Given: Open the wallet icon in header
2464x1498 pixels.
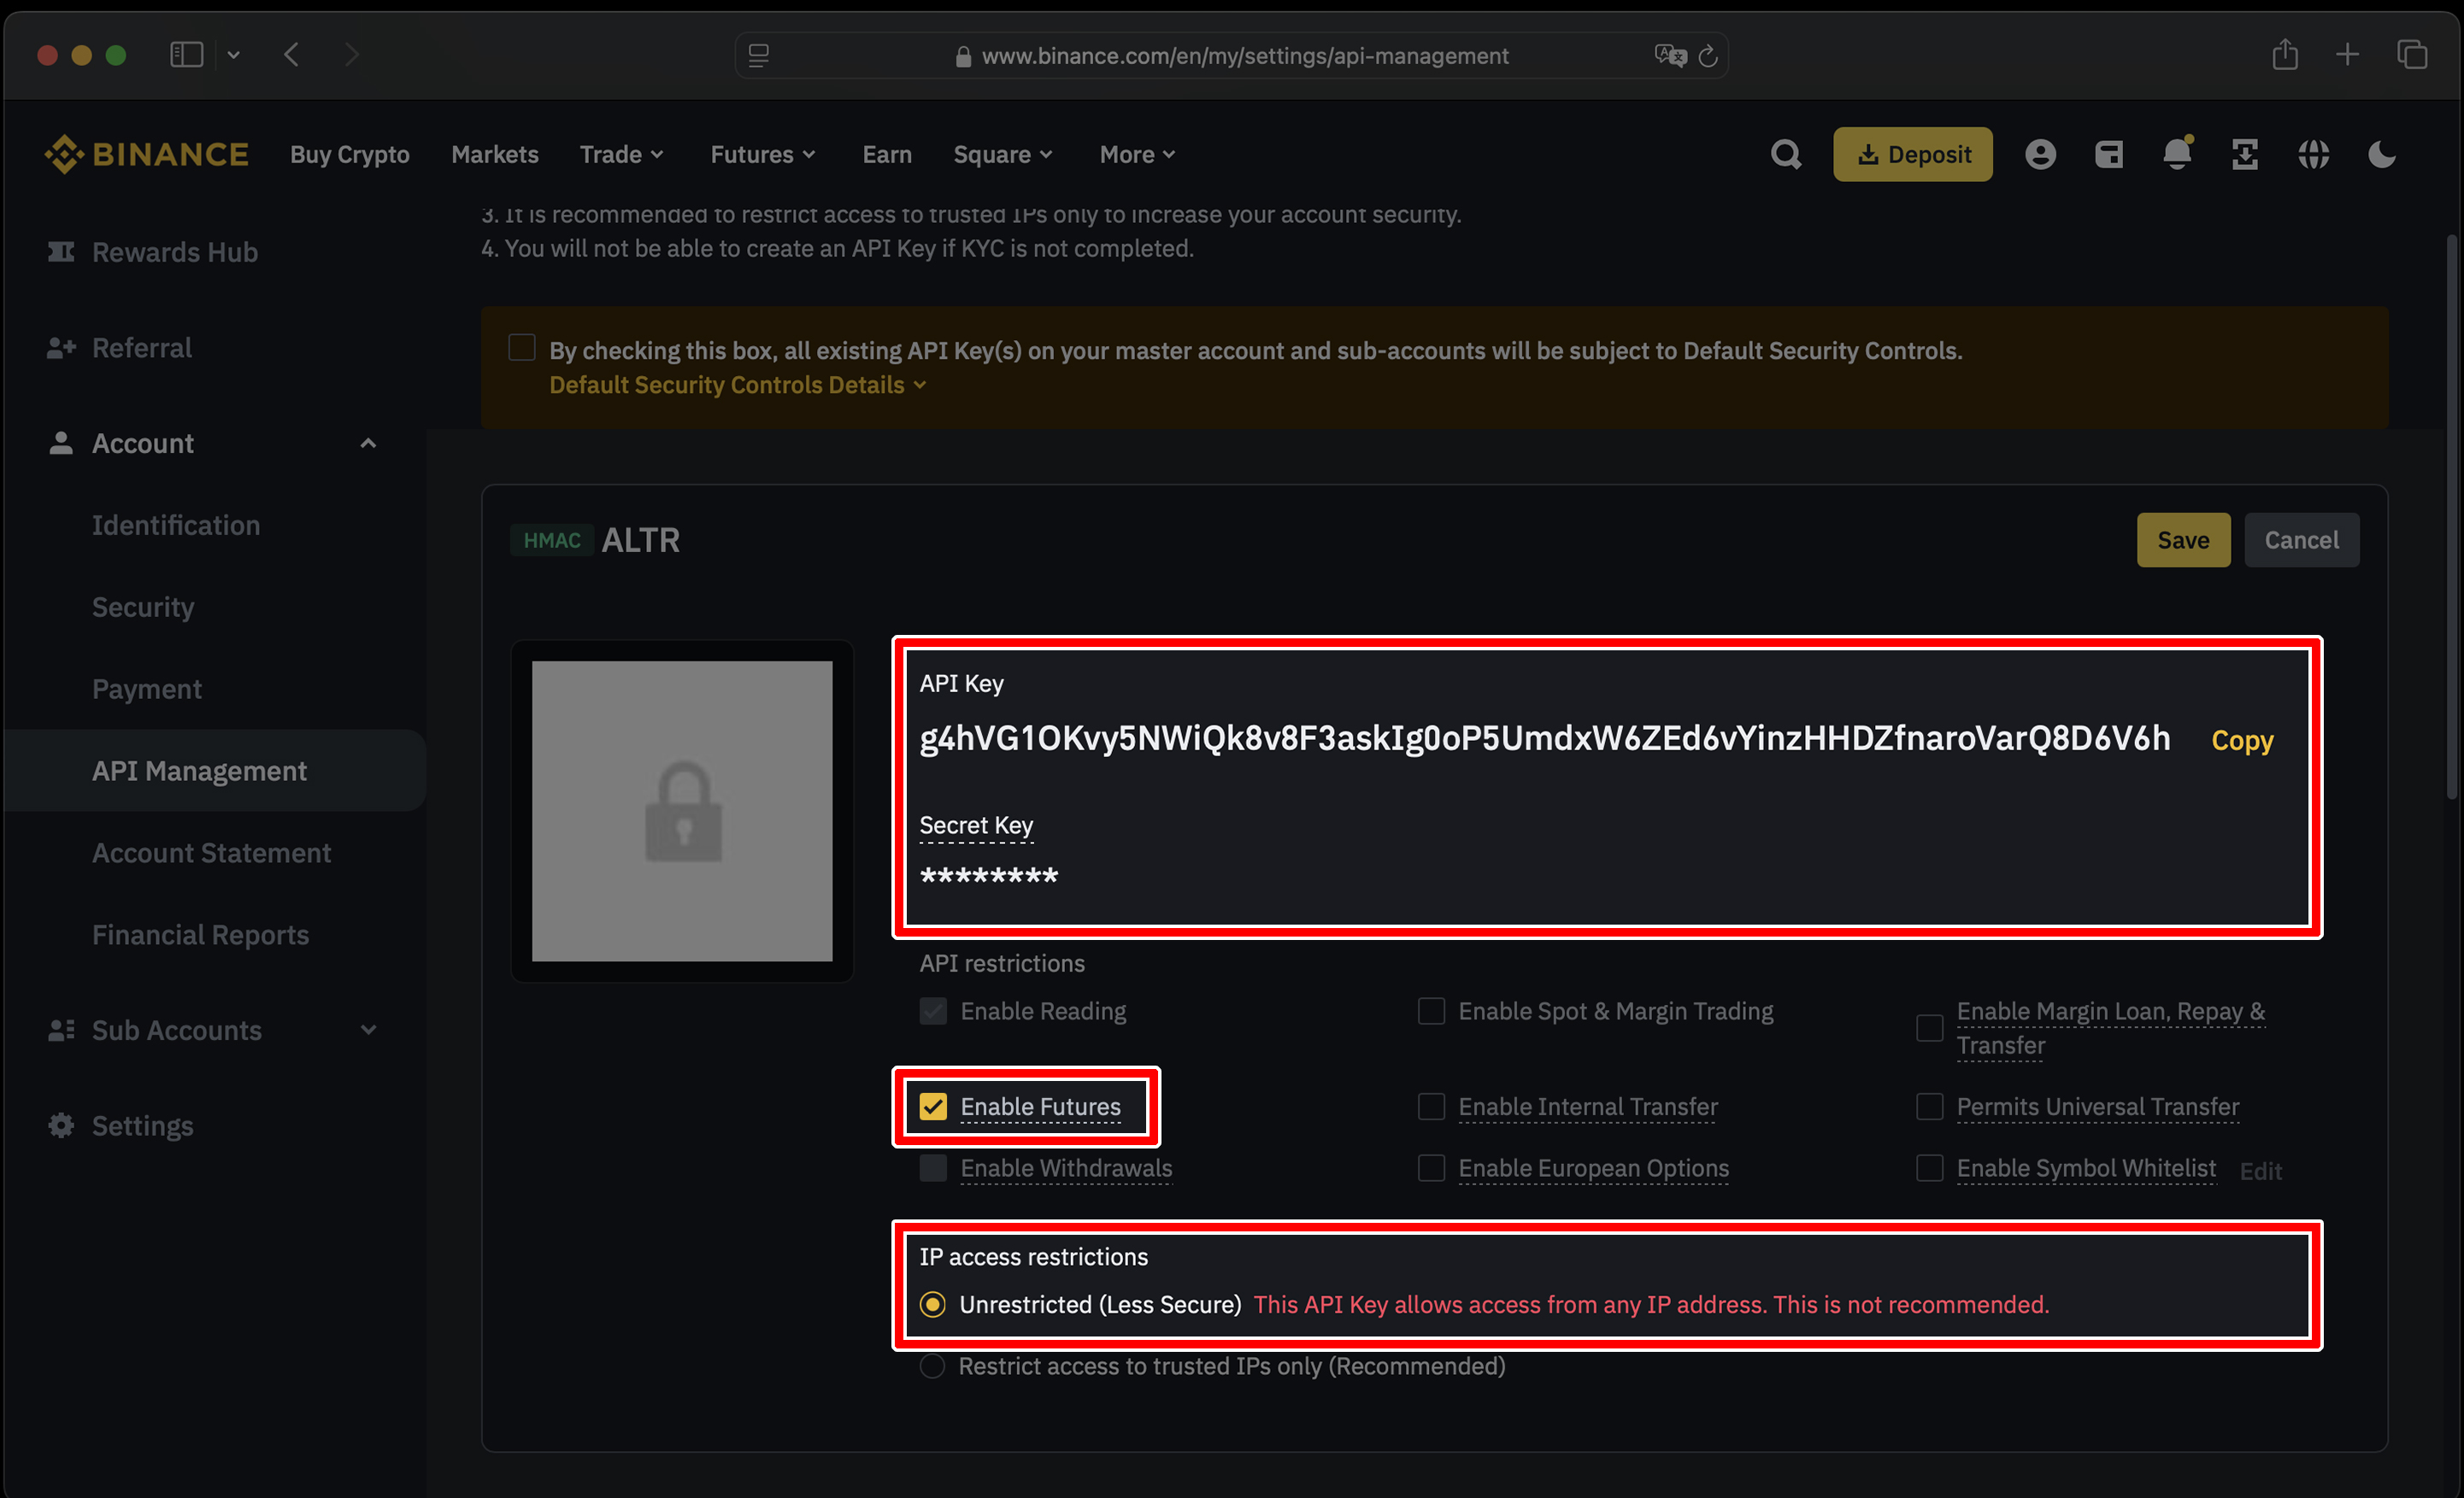Looking at the screenshot, I should tap(2109, 154).
